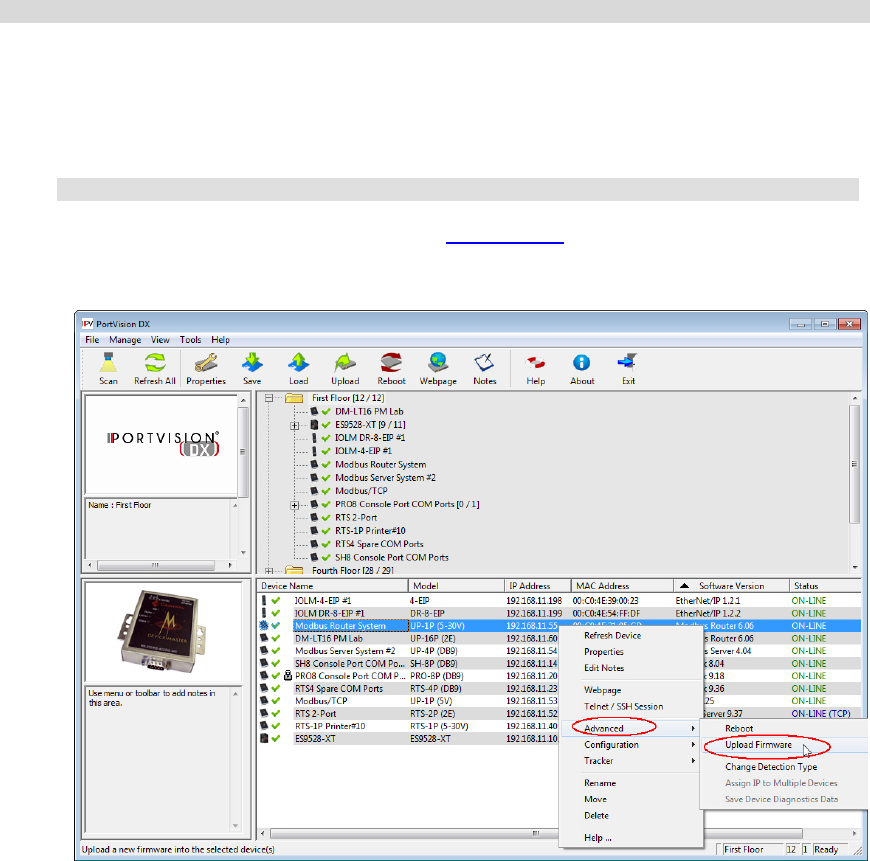Click the Upload toolbar icon
Screen dimensions: 870x861
tap(345, 363)
